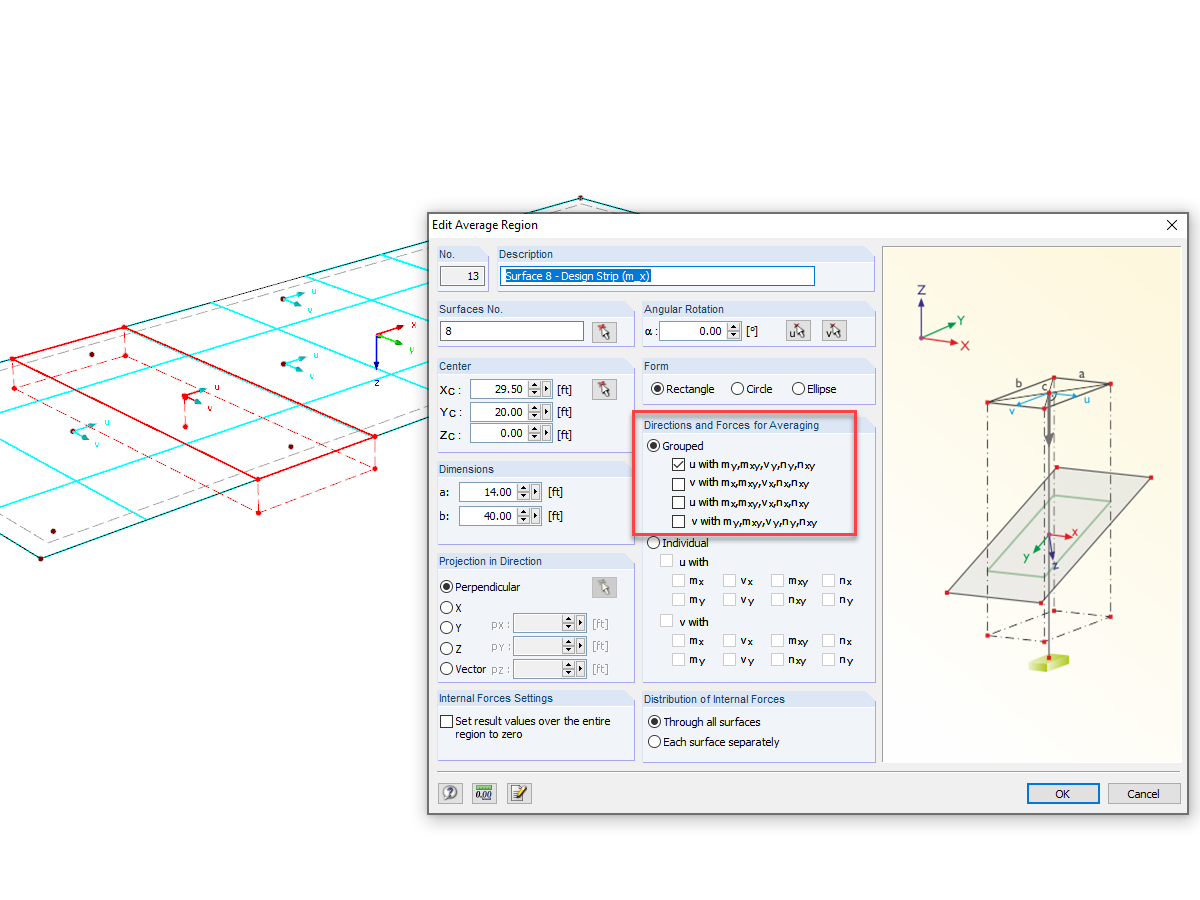Select the Ellipse form option
This screenshot has width=1200, height=900.
[x=798, y=389]
